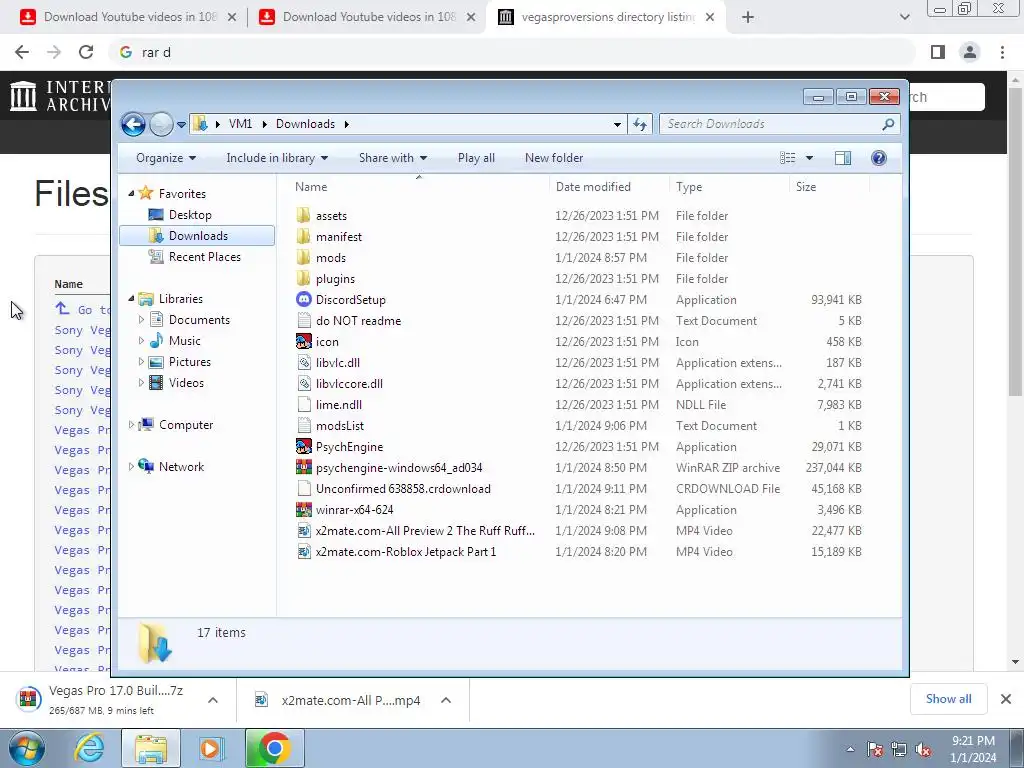The width and height of the screenshot is (1024, 768).
Task: Toggle the Explorer preview pane icon
Action: click(842, 158)
